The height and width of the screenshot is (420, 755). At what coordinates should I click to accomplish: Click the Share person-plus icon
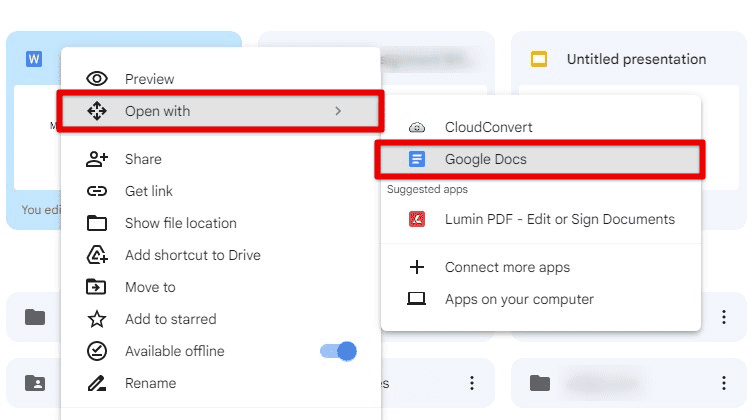(97, 159)
